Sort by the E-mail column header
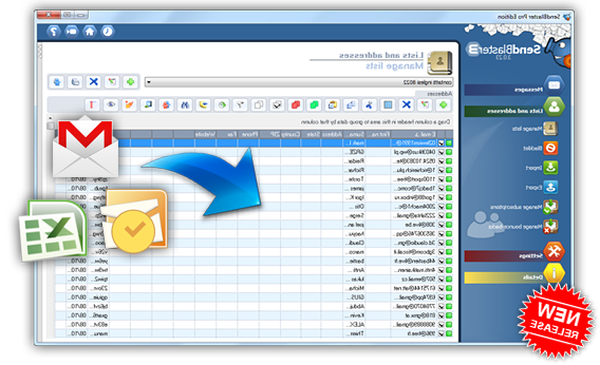 pyautogui.click(x=414, y=134)
